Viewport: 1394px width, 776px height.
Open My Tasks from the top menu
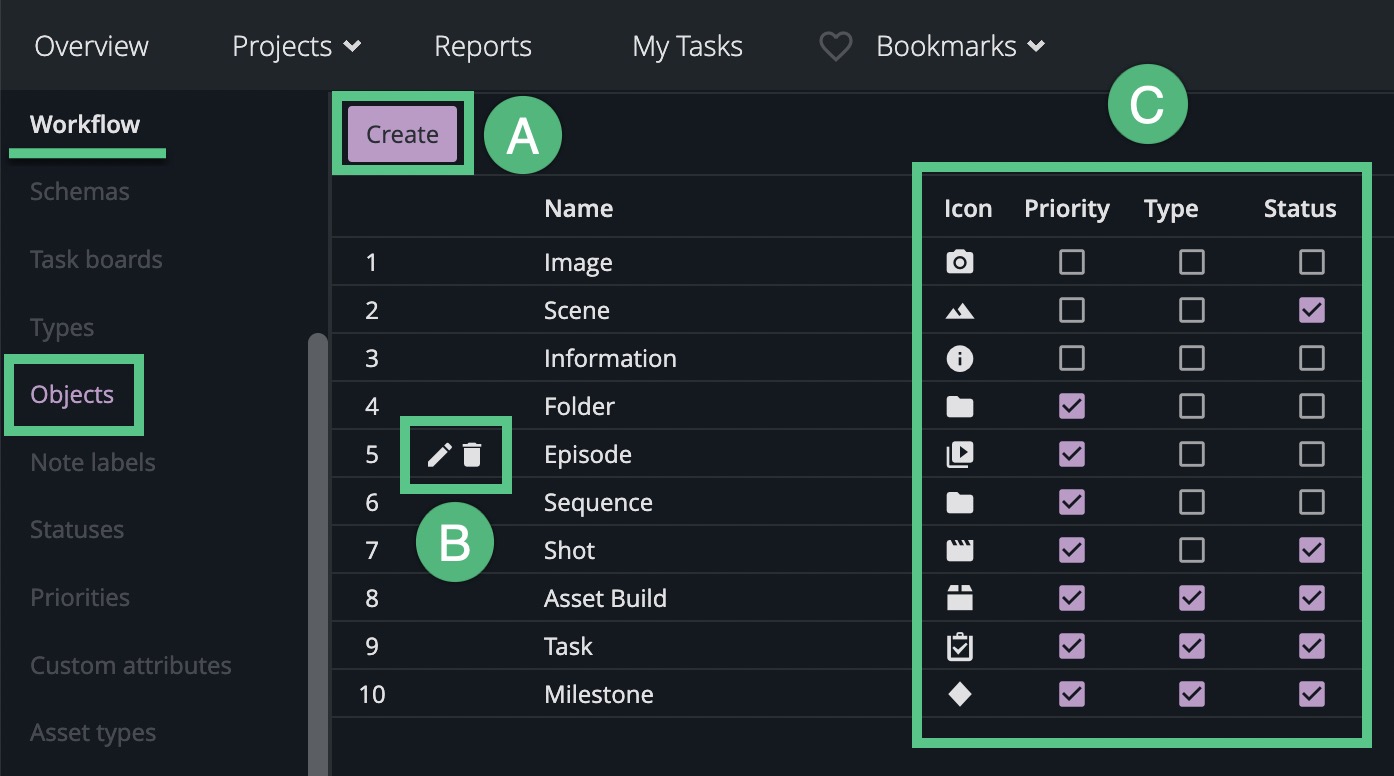pyautogui.click(x=687, y=45)
